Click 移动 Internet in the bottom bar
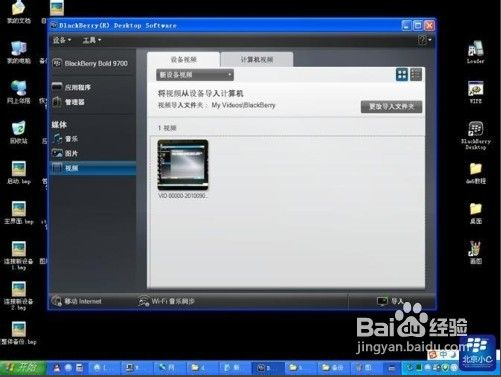 coord(77,301)
